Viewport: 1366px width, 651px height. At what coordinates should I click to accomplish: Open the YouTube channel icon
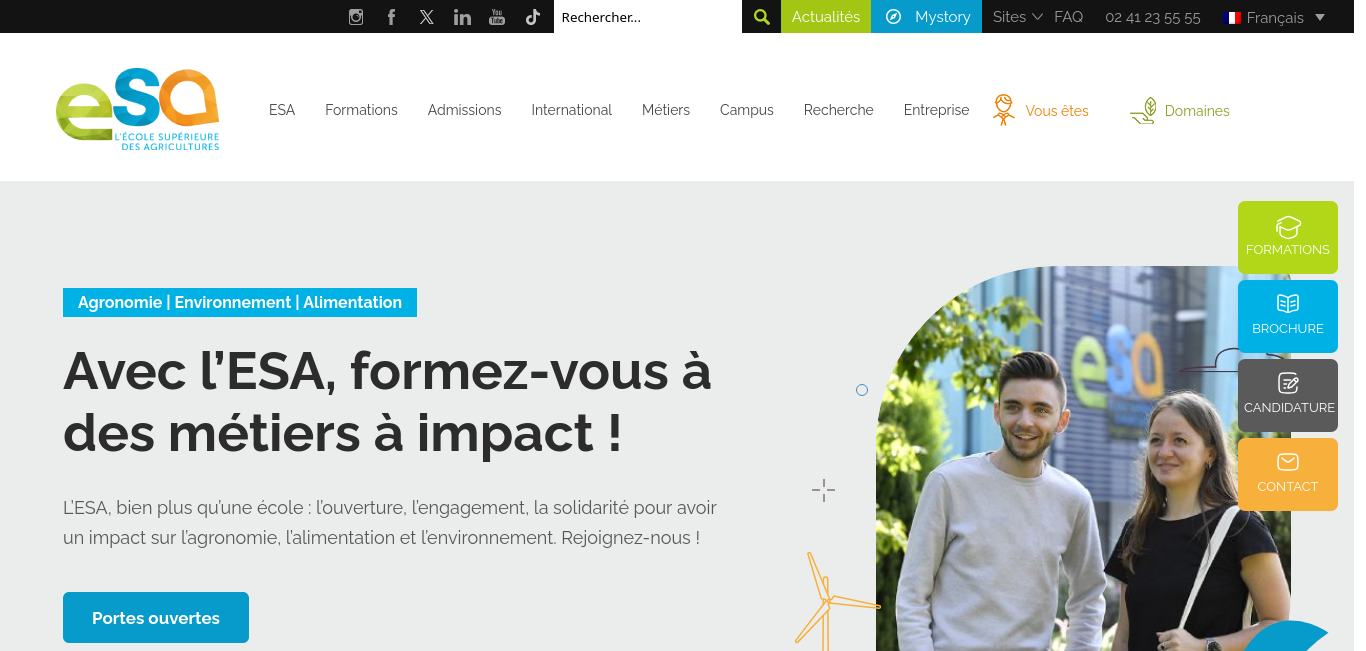[x=497, y=17]
